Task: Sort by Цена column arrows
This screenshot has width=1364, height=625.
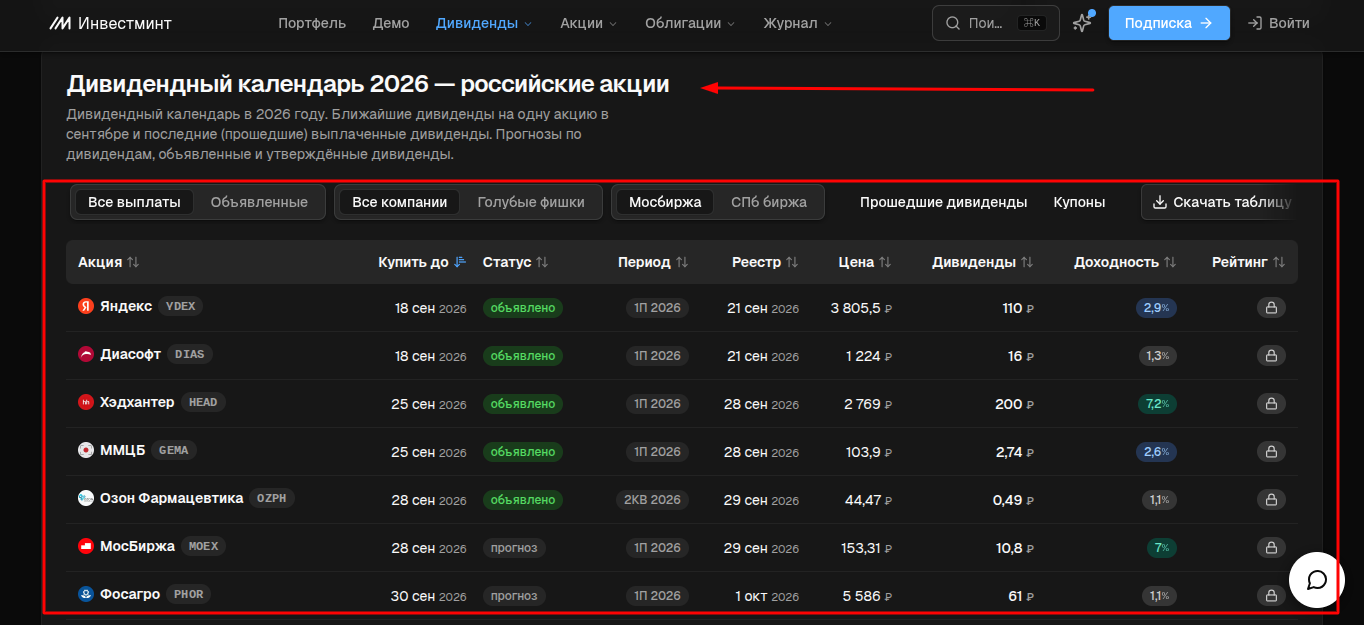Action: [x=884, y=262]
